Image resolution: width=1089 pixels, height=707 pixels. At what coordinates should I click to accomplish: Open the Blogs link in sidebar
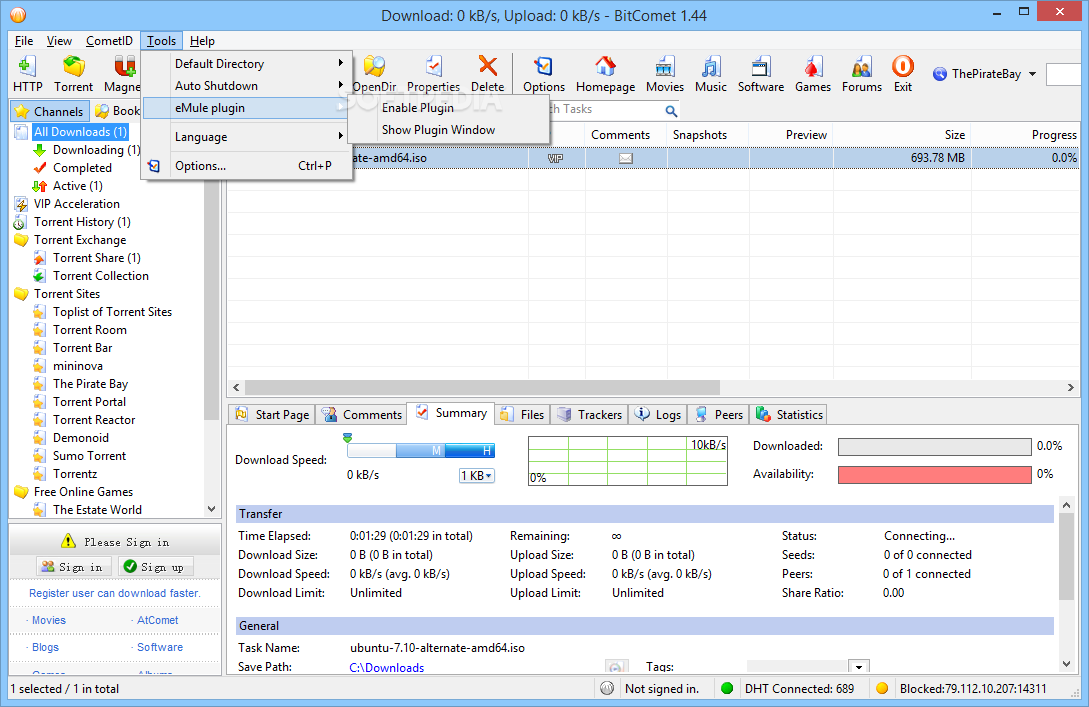(45, 647)
